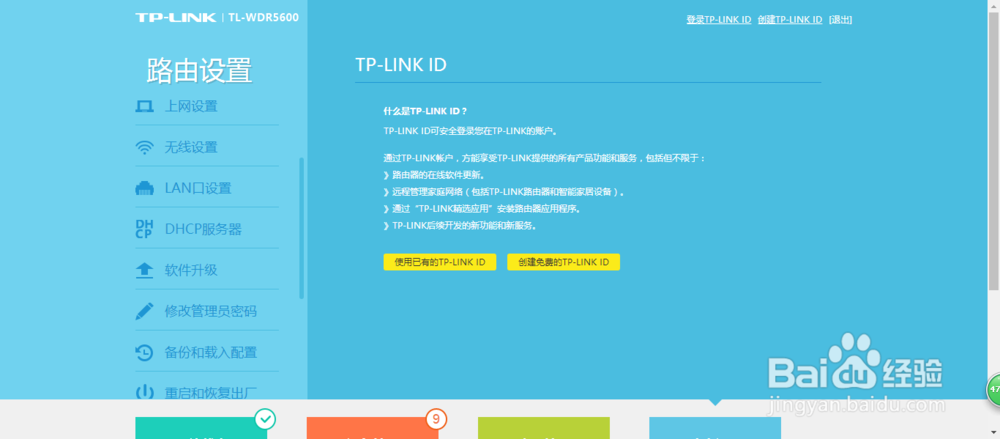Screen dimensions: 1000x439
Task: Click the 路由设置 sidebar heading
Action: click(199, 70)
